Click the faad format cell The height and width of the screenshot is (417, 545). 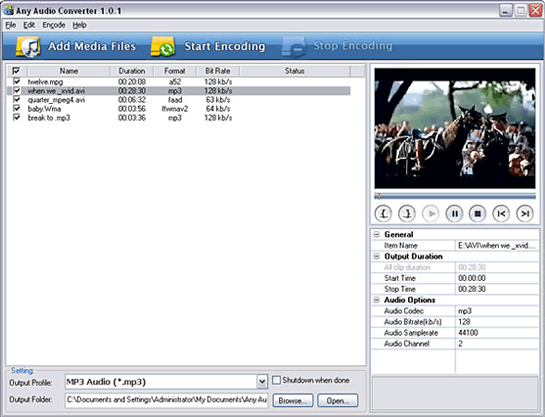pos(175,100)
